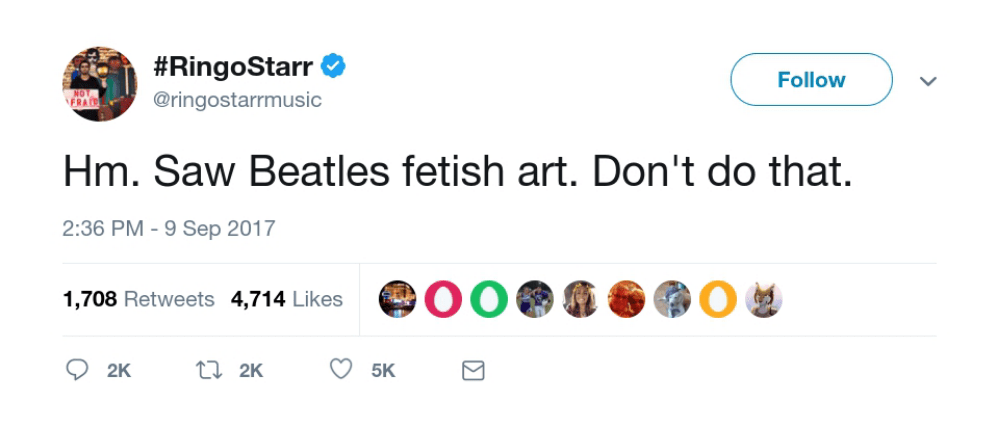Open the pink egg liker avatar
Viewport: 999px width, 430px height.
tap(443, 299)
